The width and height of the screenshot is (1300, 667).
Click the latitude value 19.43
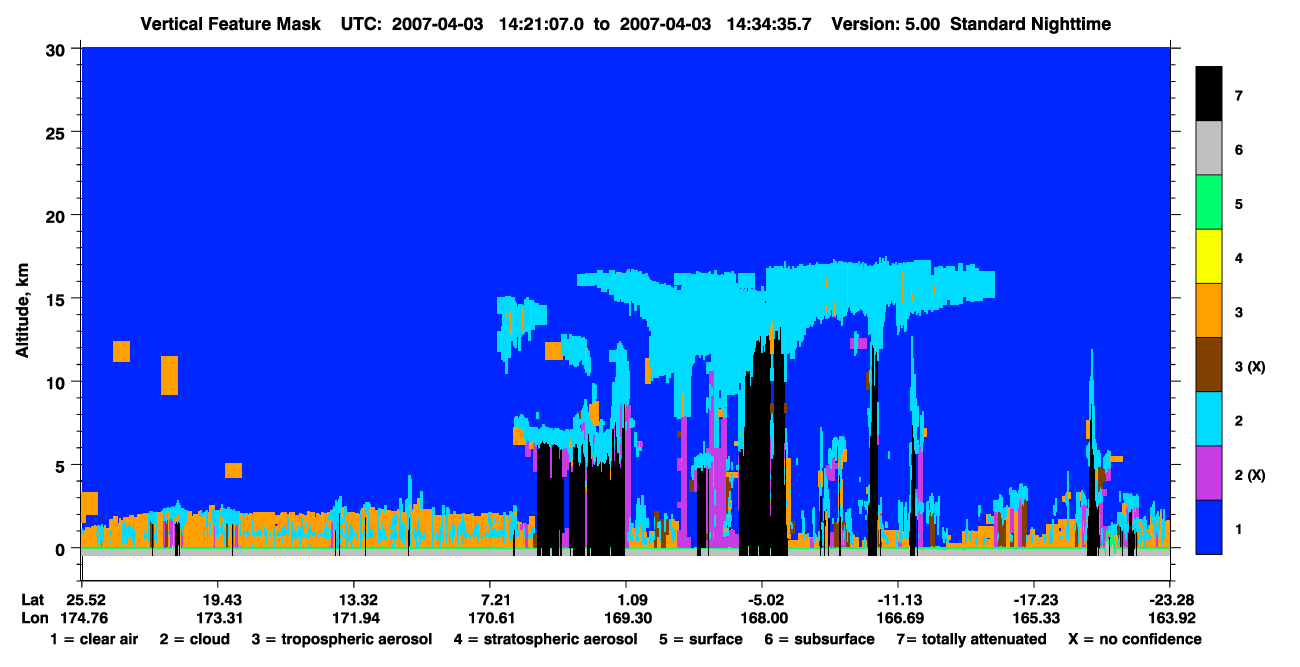click(218, 599)
